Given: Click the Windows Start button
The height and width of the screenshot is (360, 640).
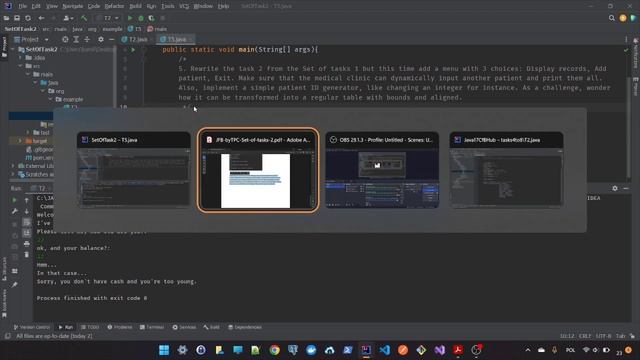Looking at the screenshot, I should pyautogui.click(x=164, y=350).
